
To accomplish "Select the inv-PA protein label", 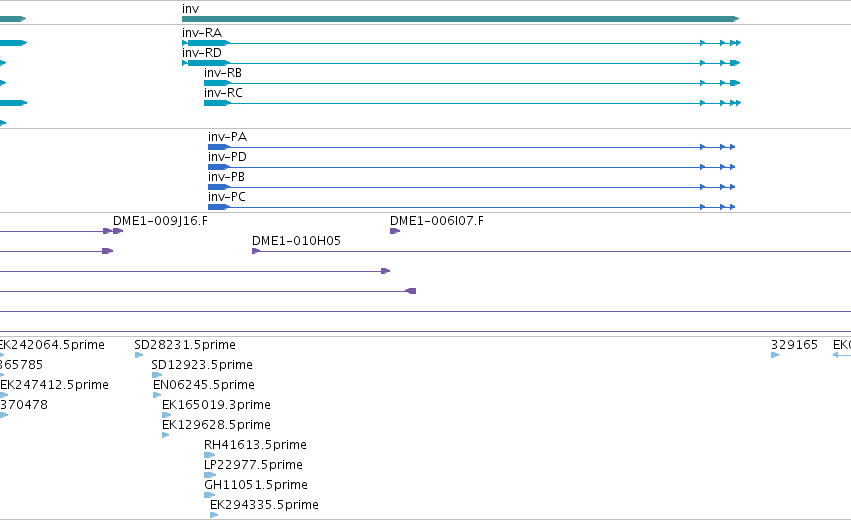I will pyautogui.click(x=227, y=137).
